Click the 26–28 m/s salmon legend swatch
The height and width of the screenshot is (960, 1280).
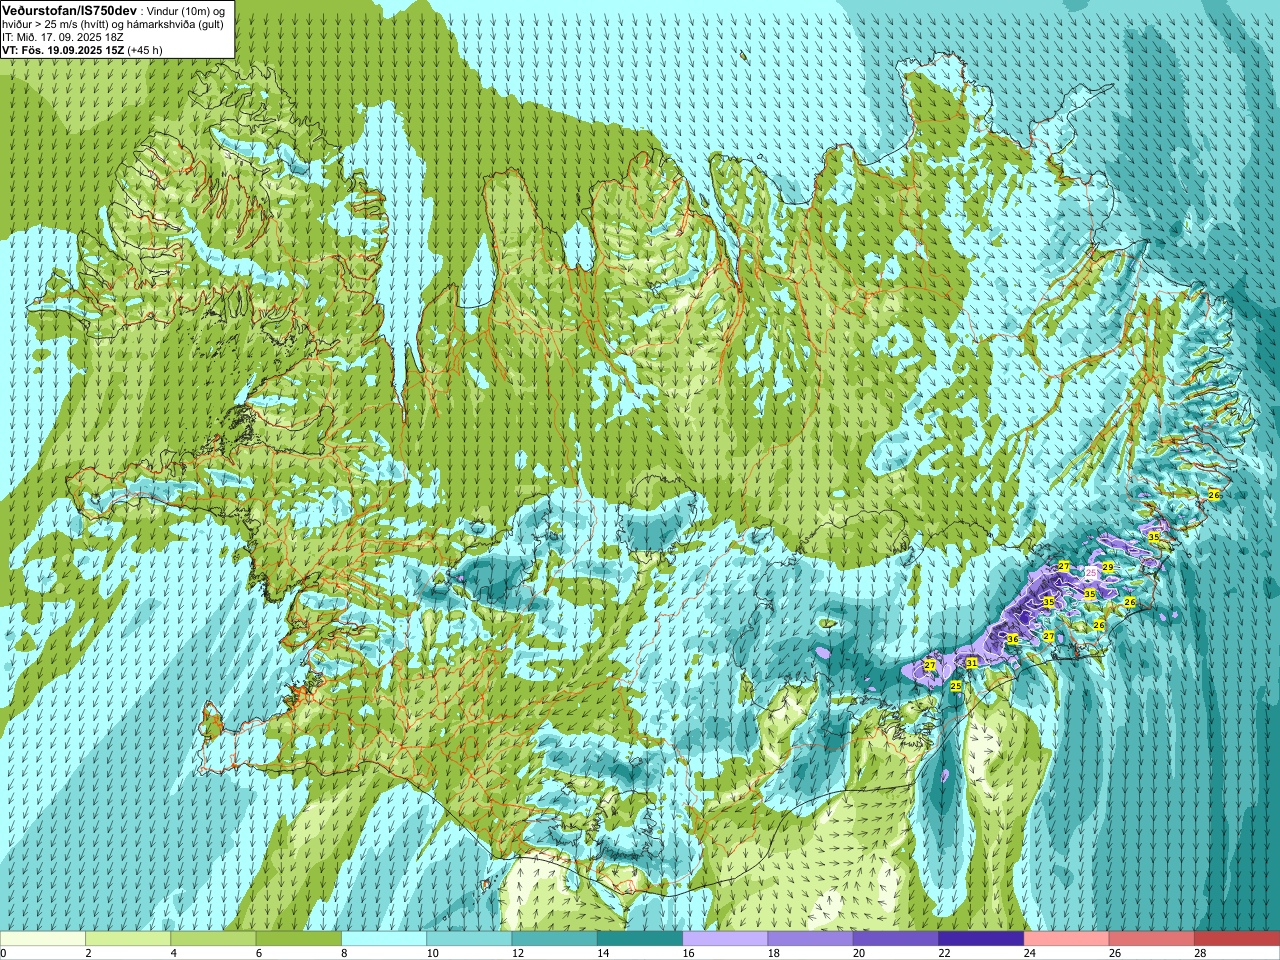pyautogui.click(x=1152, y=938)
